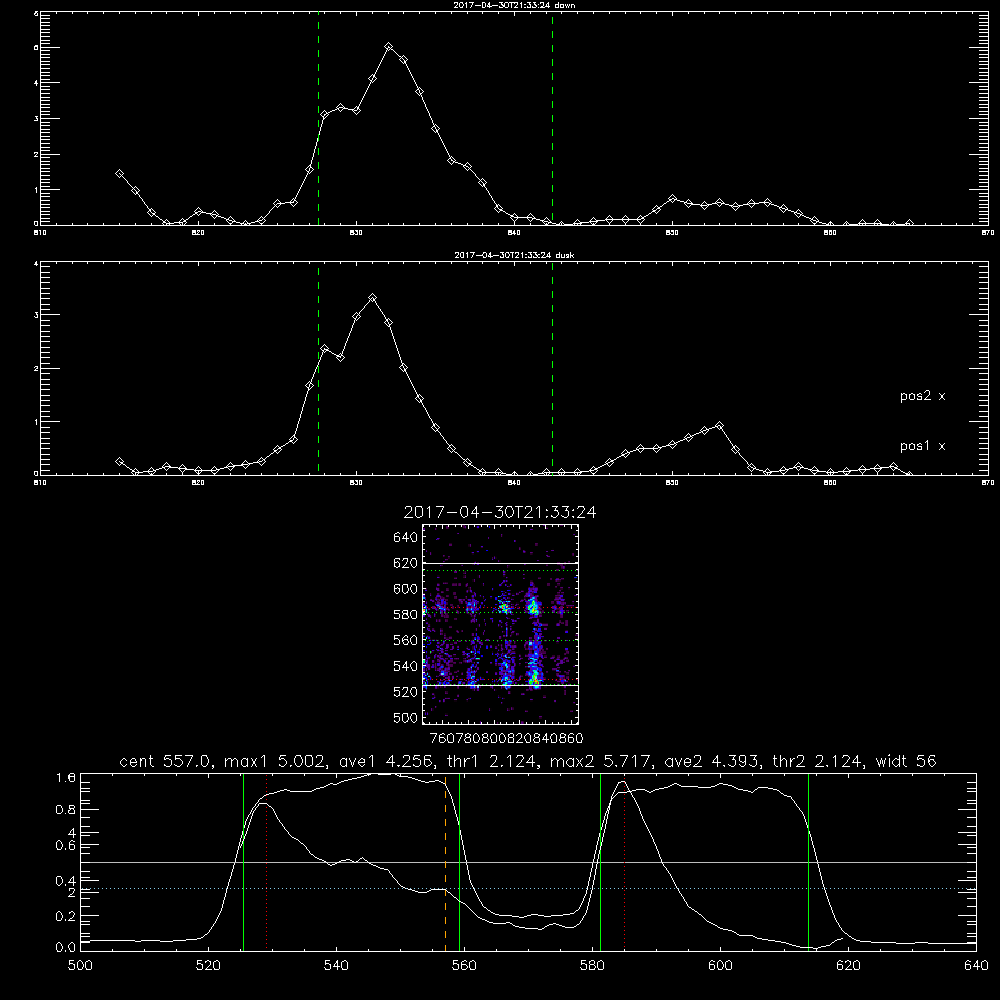
Task: Click the "pos2 x" label in dusk plot
Action: tap(922, 396)
